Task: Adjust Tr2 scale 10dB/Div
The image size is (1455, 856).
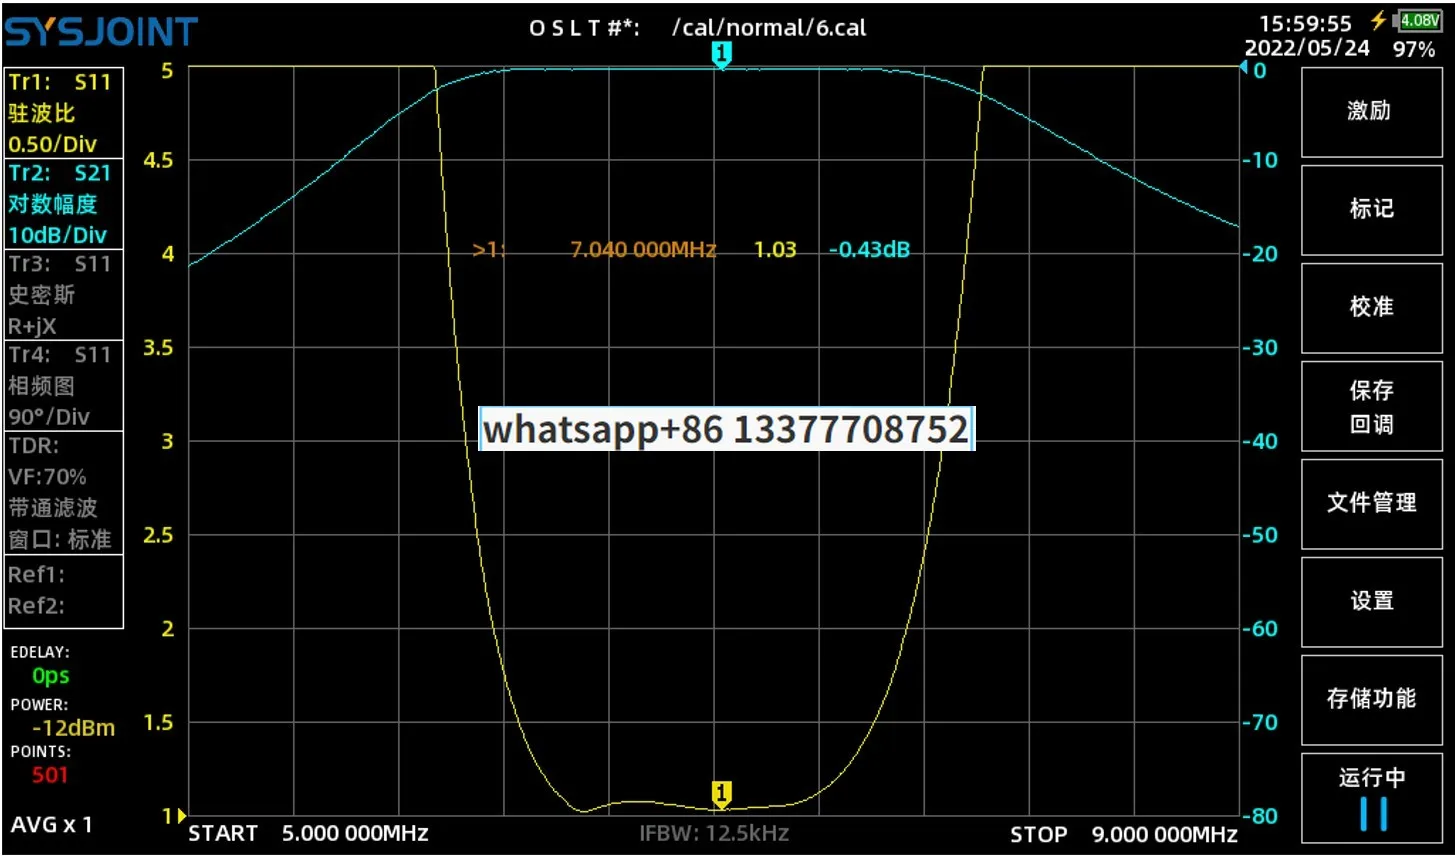Action: pyautogui.click(x=57, y=235)
